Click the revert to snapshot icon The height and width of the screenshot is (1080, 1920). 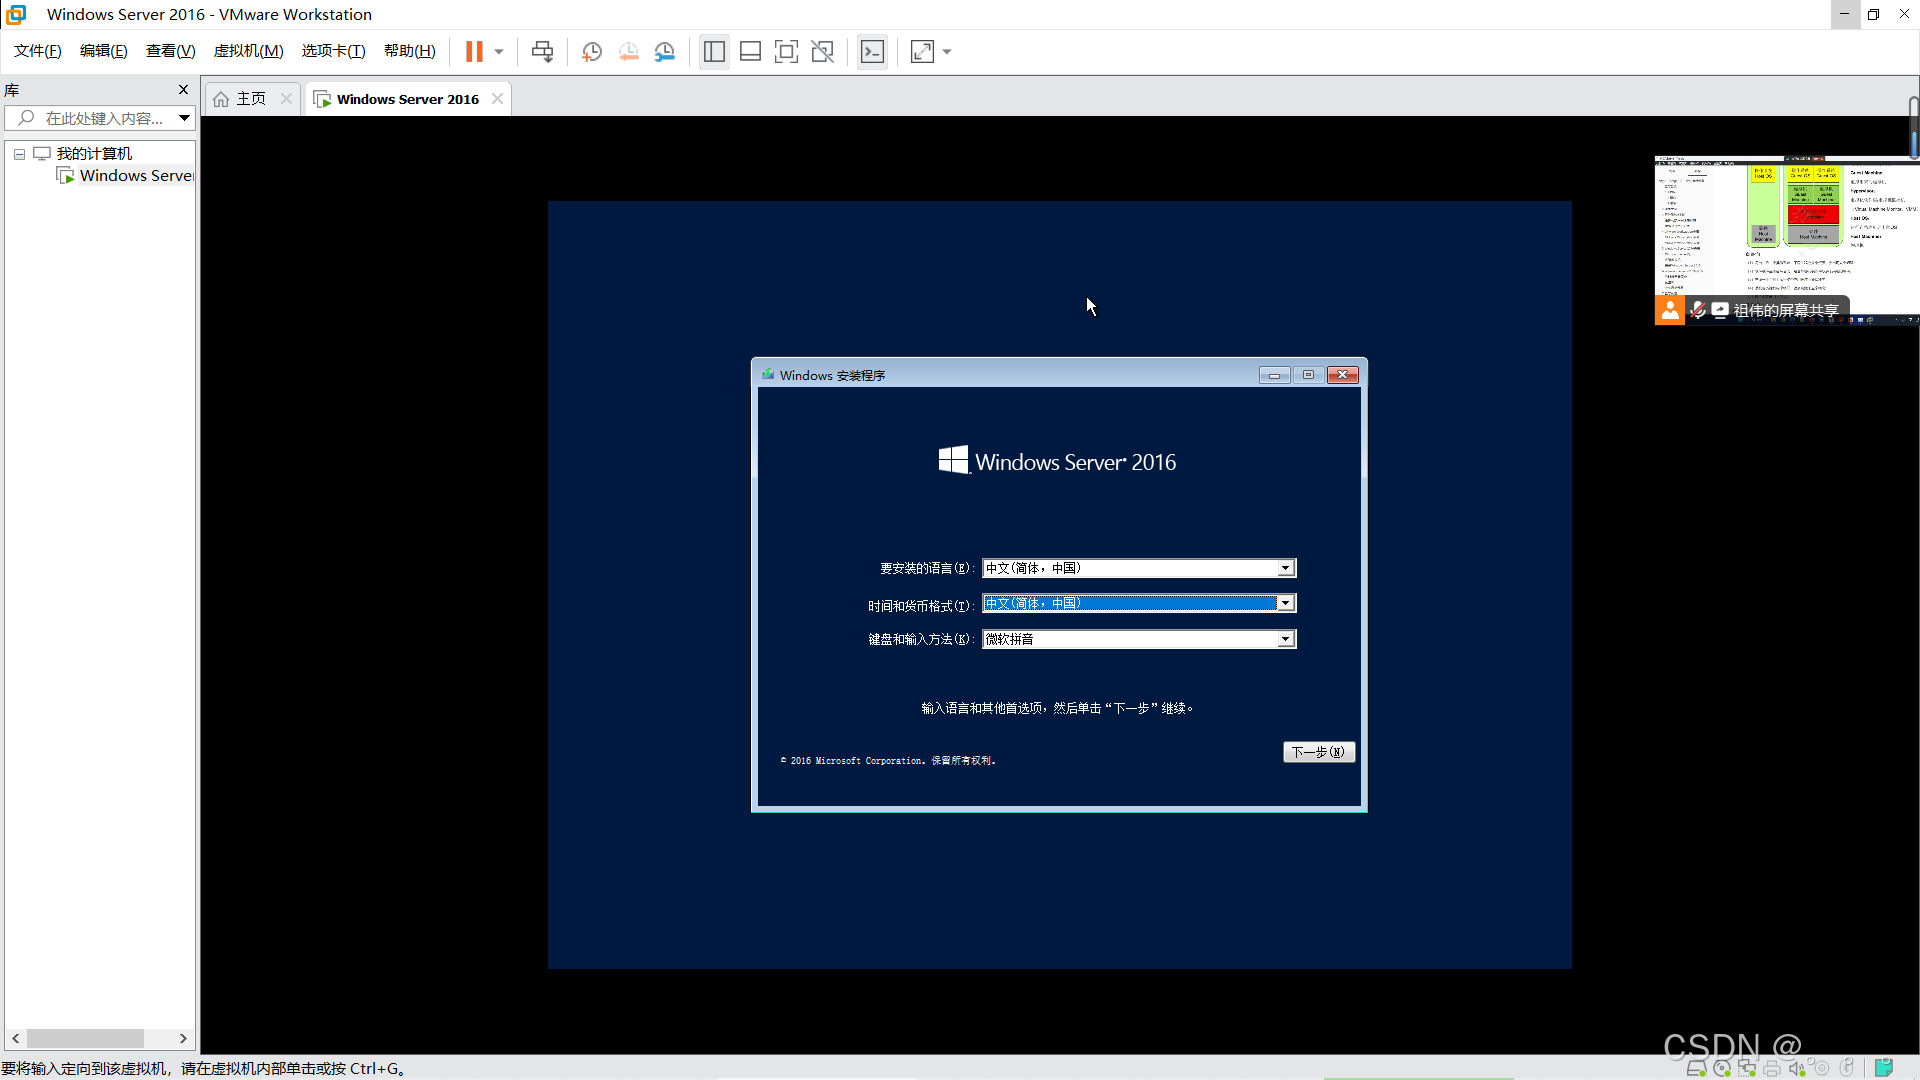coord(628,51)
